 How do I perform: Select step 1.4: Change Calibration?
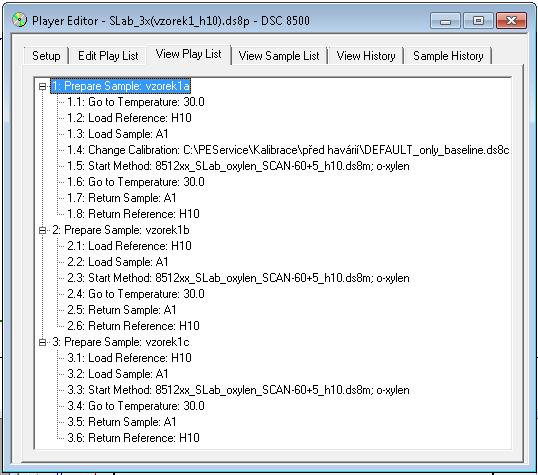point(288,150)
